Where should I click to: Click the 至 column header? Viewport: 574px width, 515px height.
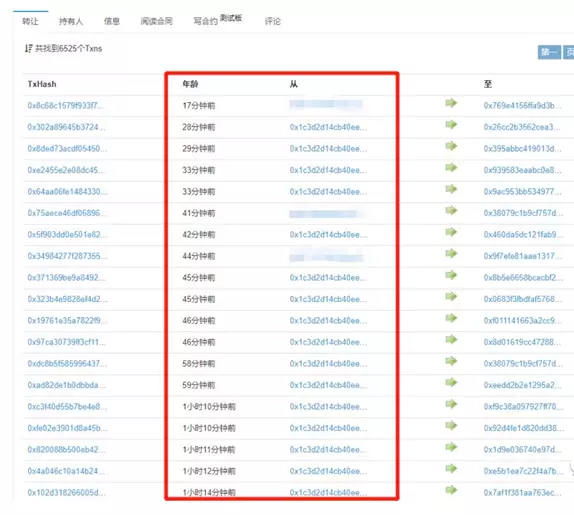[x=488, y=84]
